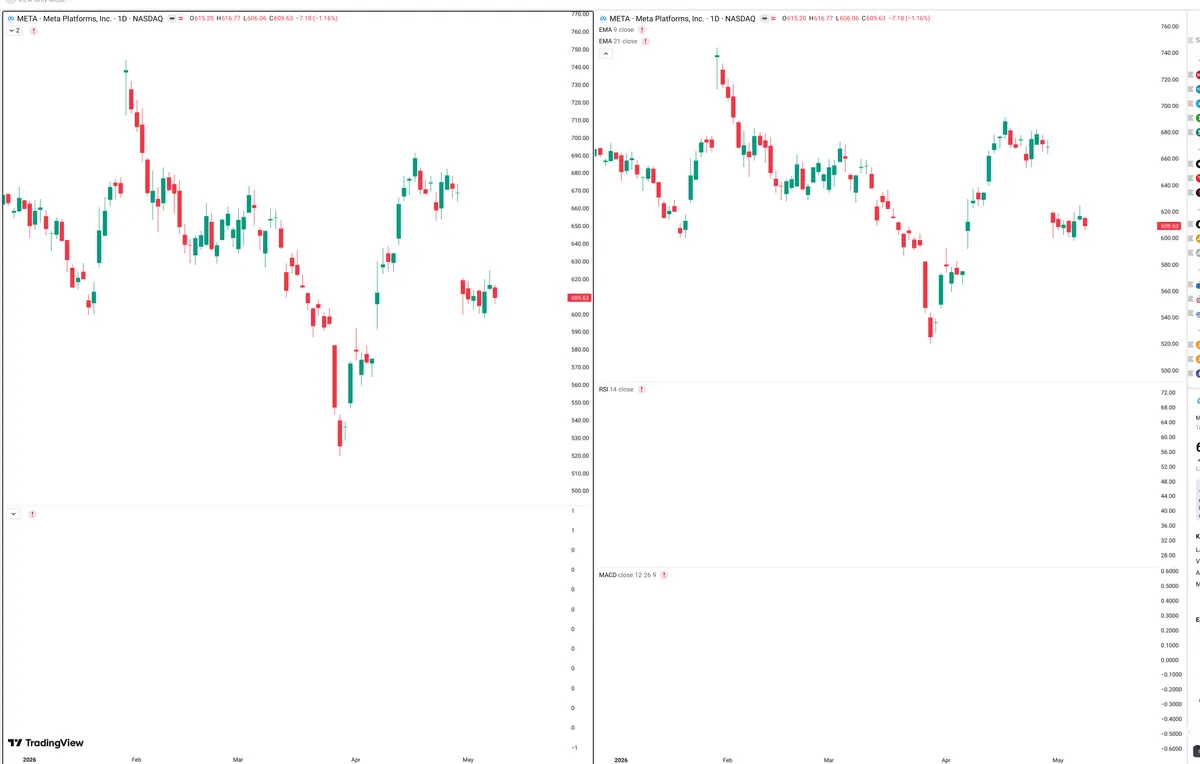The image size is (1200, 764).
Task: Click the warning icon next to MACD close 12 26 9
Action: pyautogui.click(x=664, y=575)
